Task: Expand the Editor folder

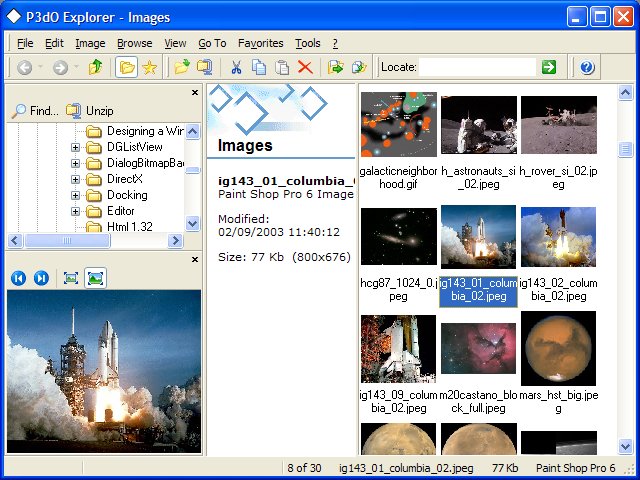Action: pos(75,211)
